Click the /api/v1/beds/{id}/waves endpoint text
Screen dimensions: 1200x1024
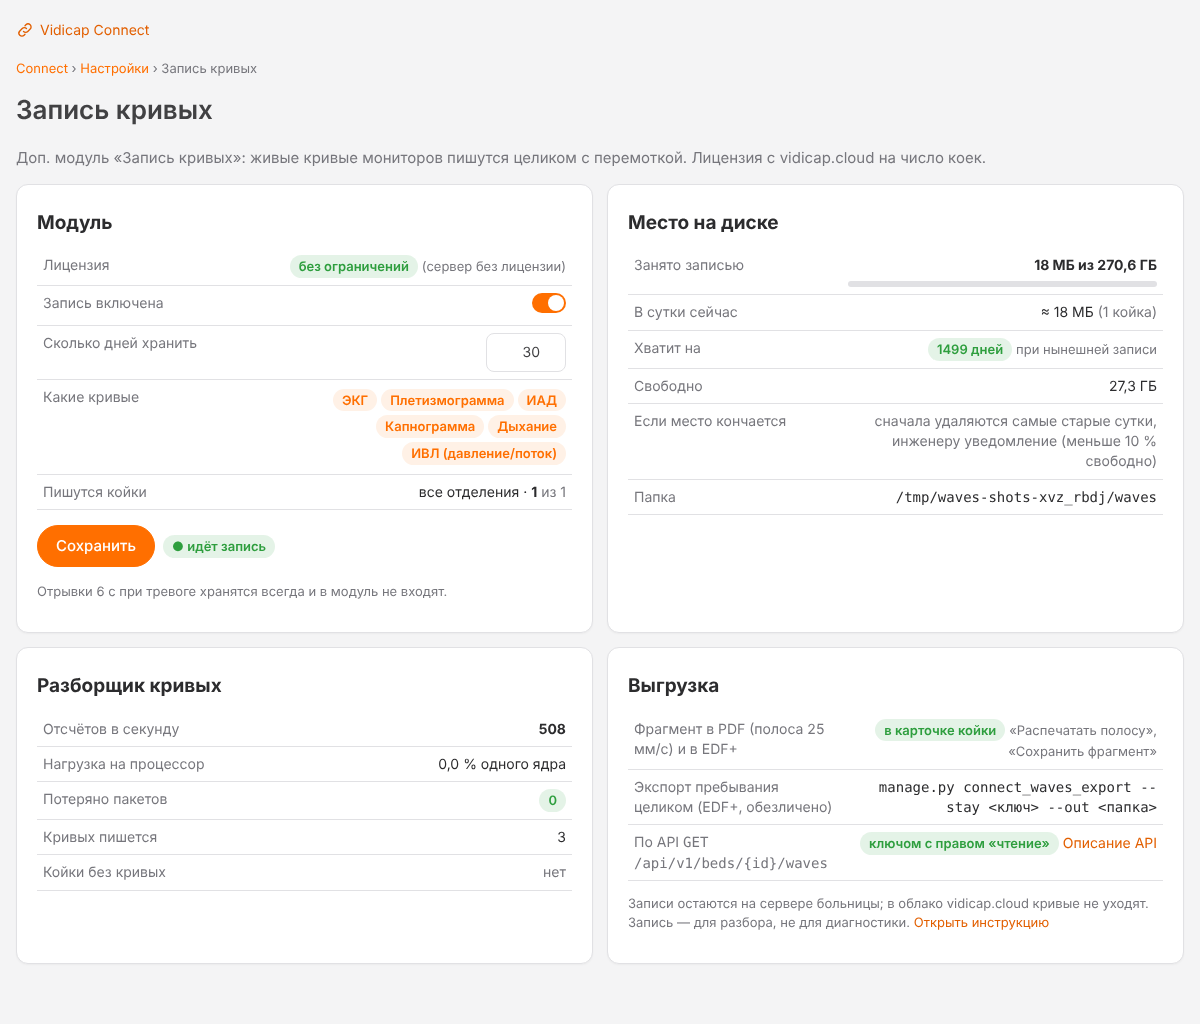point(731,863)
